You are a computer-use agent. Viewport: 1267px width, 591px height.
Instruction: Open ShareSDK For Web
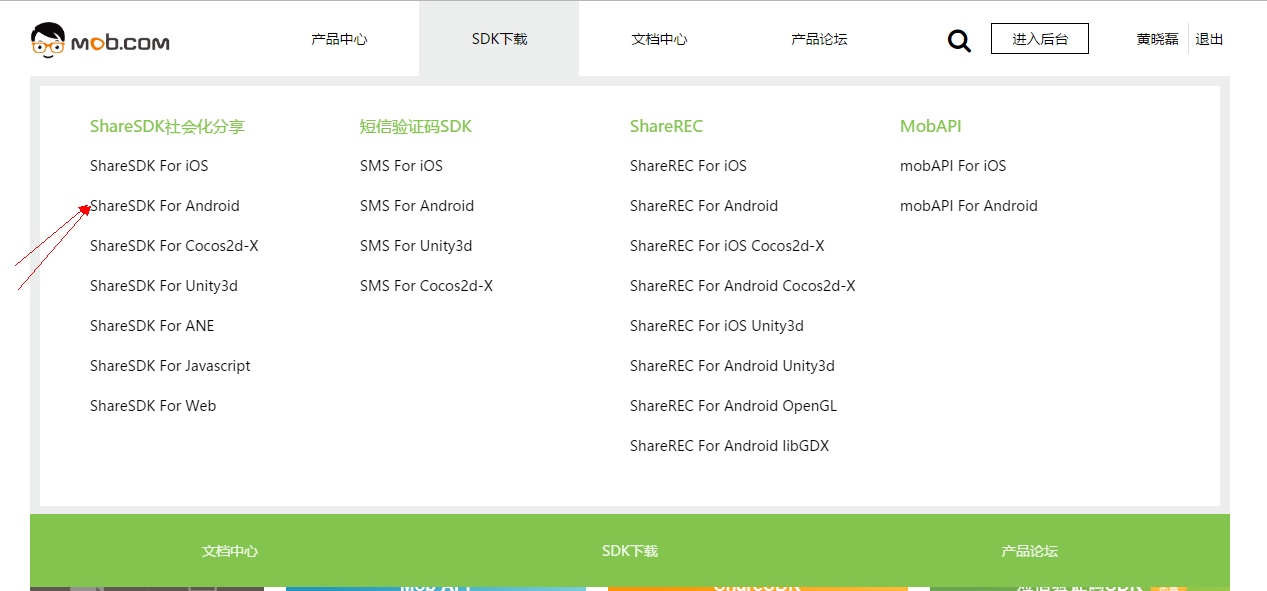[153, 406]
